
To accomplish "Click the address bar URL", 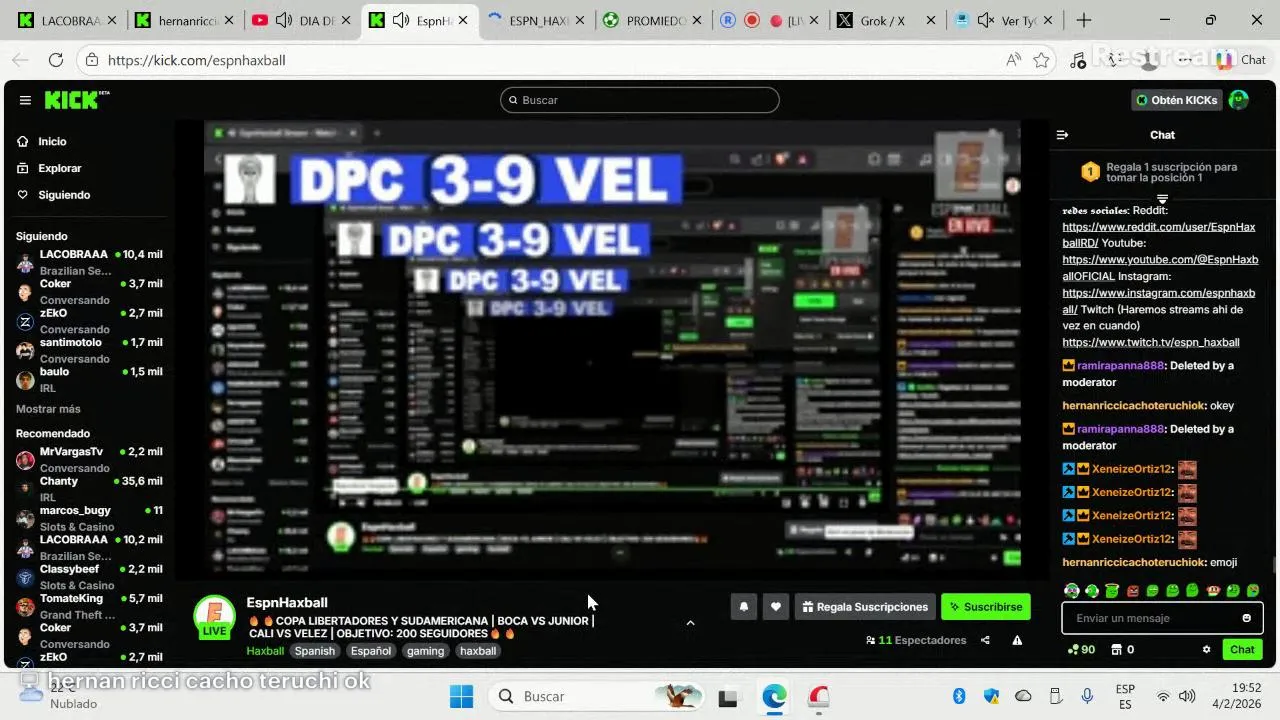I will tap(197, 60).
